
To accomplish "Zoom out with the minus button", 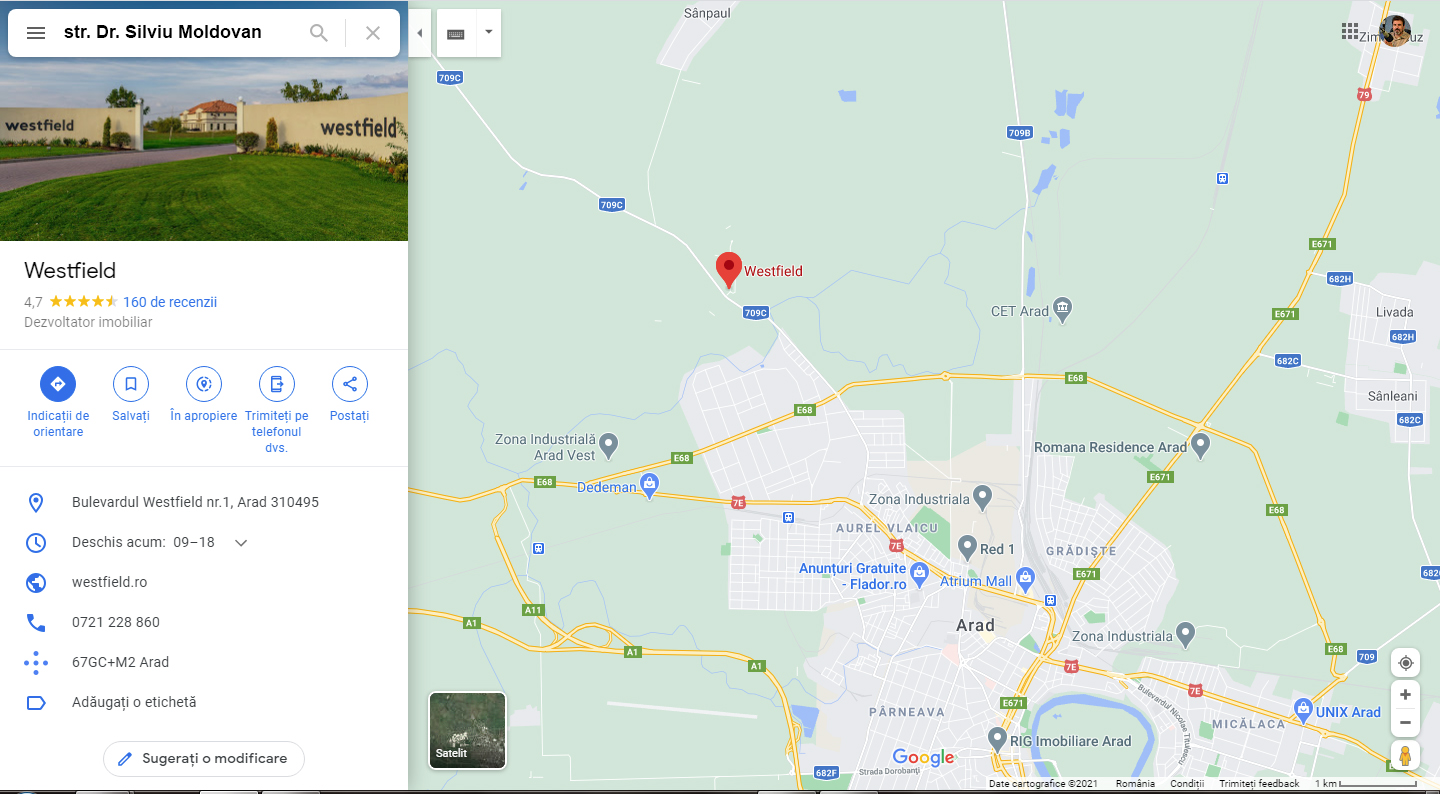I will click(1406, 722).
